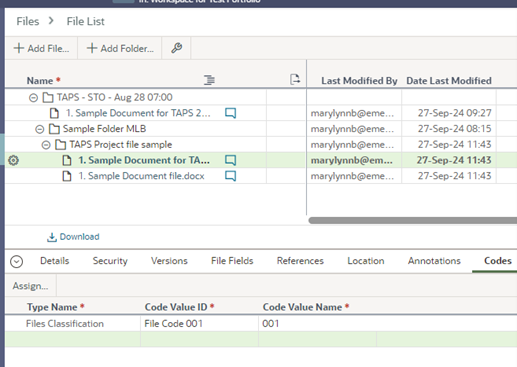
Task: Click the Add Folder button
Action: [120, 48]
